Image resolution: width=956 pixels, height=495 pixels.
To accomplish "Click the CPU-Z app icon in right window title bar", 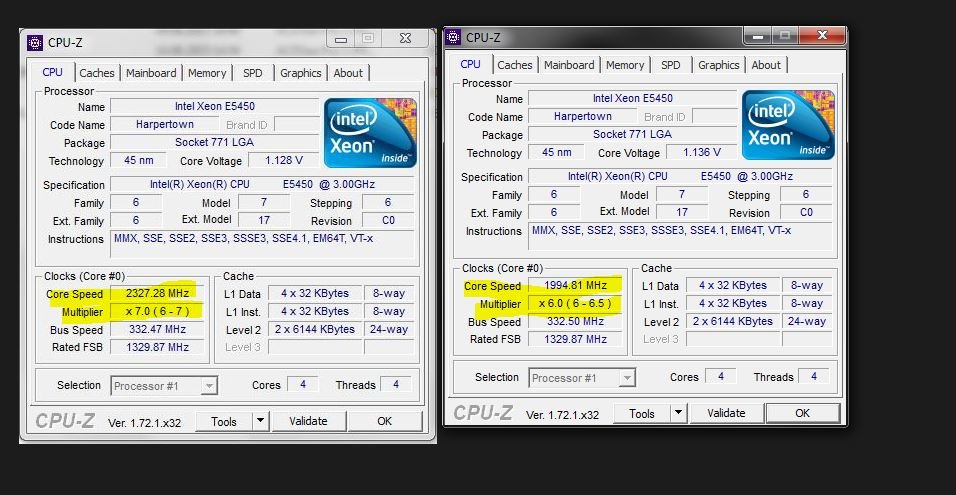I will (x=453, y=37).
